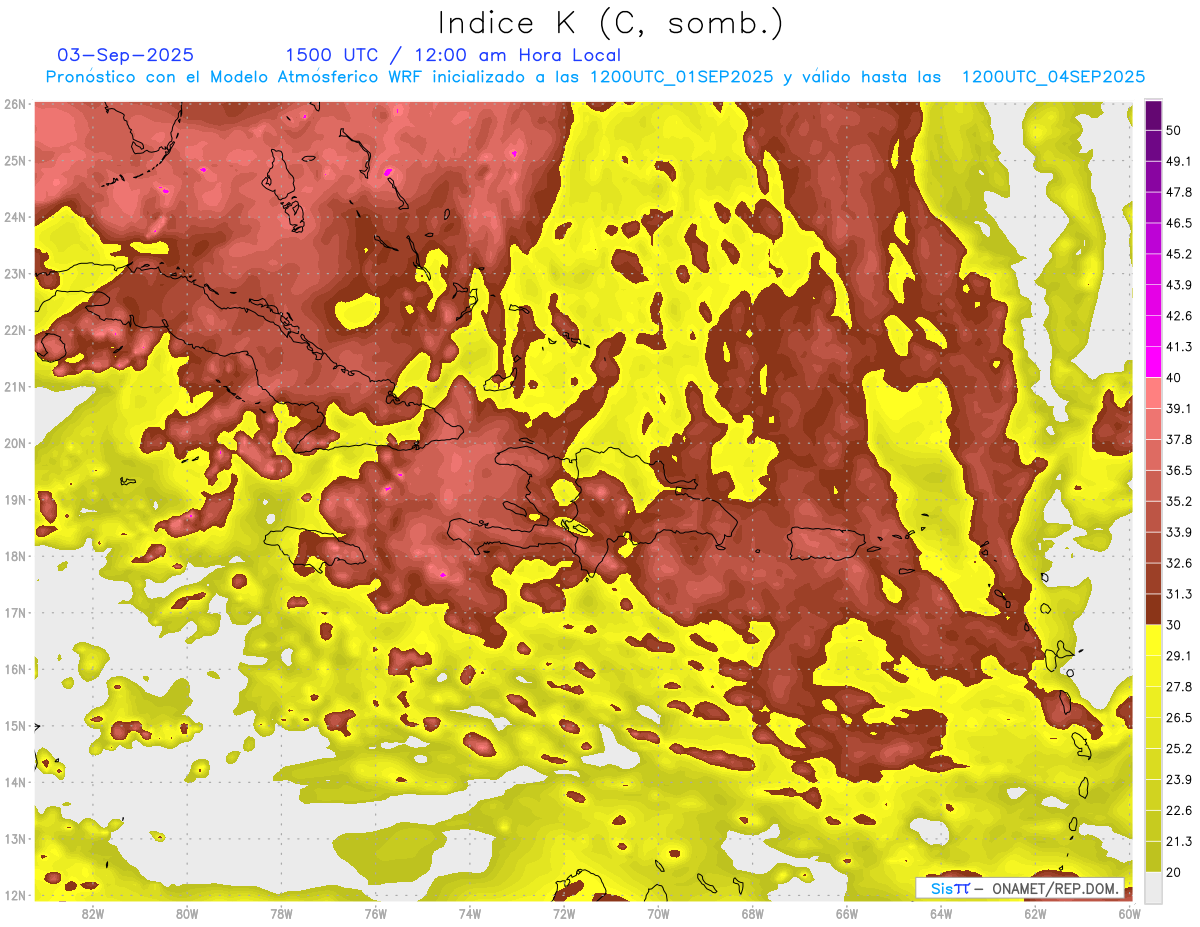Click the colorbar value '25.2'
Screen dimensions: 1200x927
pos(1178,749)
